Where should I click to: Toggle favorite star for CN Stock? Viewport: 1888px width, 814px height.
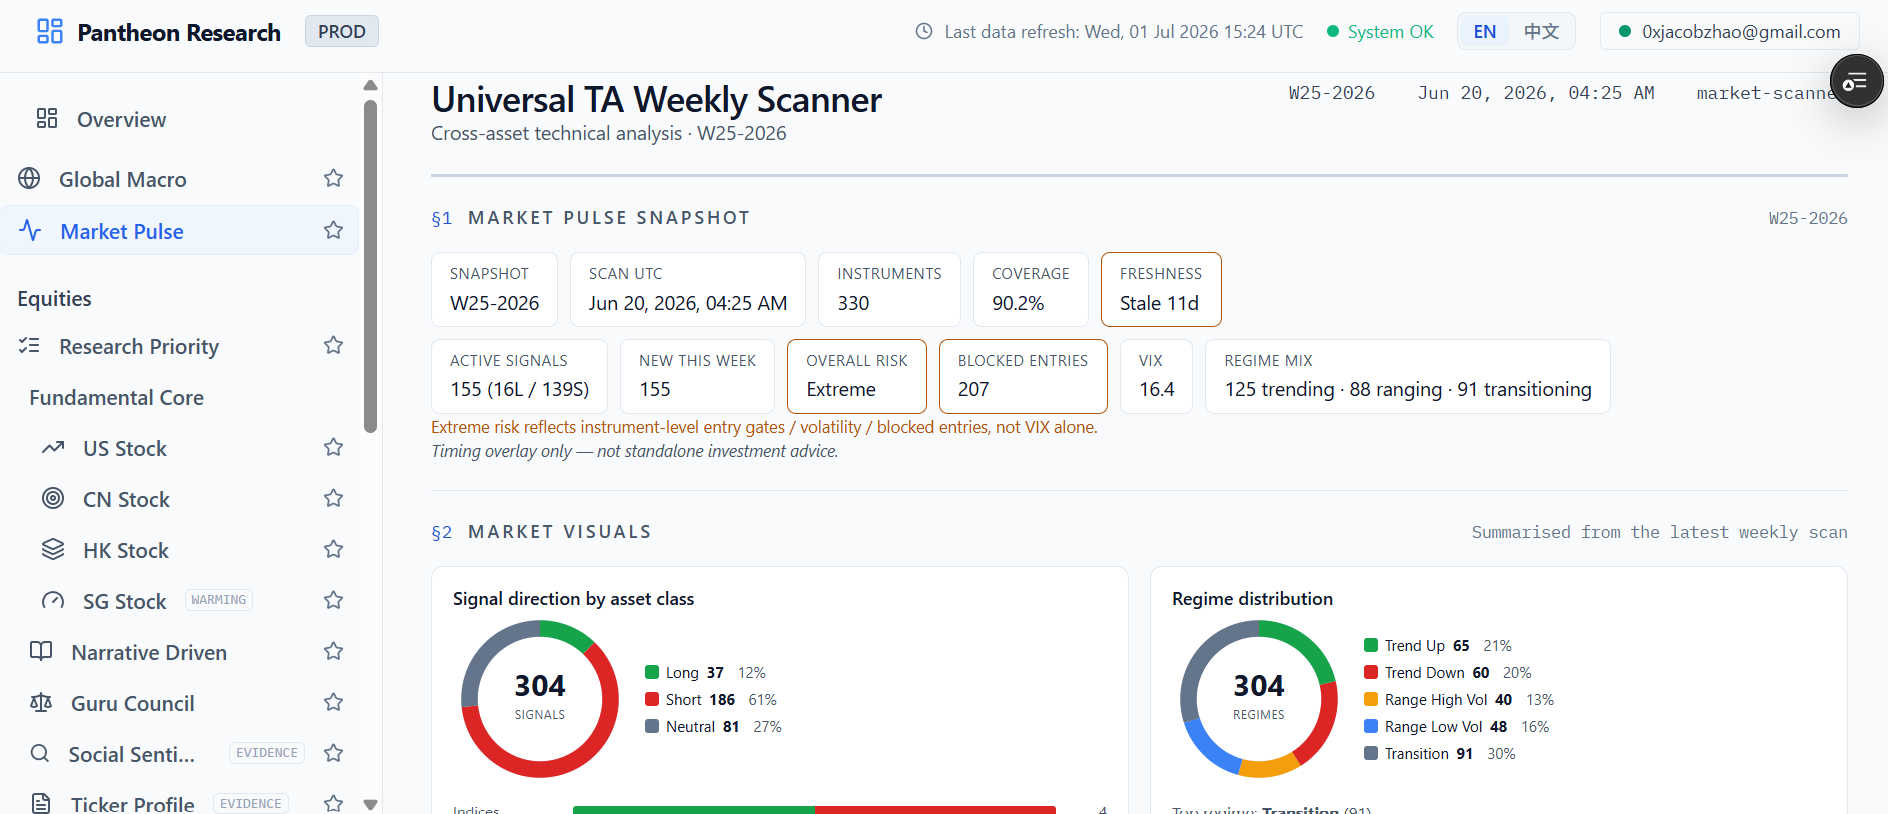pos(334,499)
